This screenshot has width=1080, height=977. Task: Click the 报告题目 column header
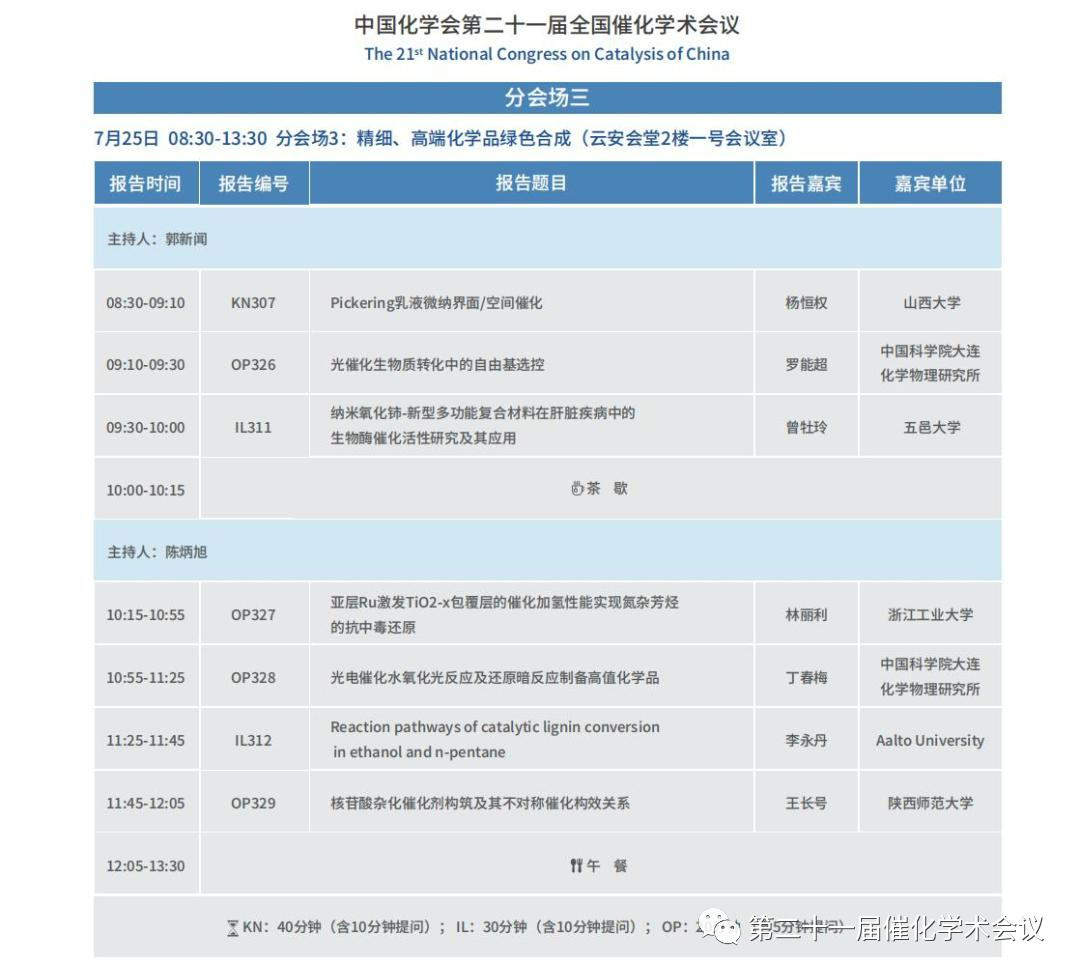point(531,183)
